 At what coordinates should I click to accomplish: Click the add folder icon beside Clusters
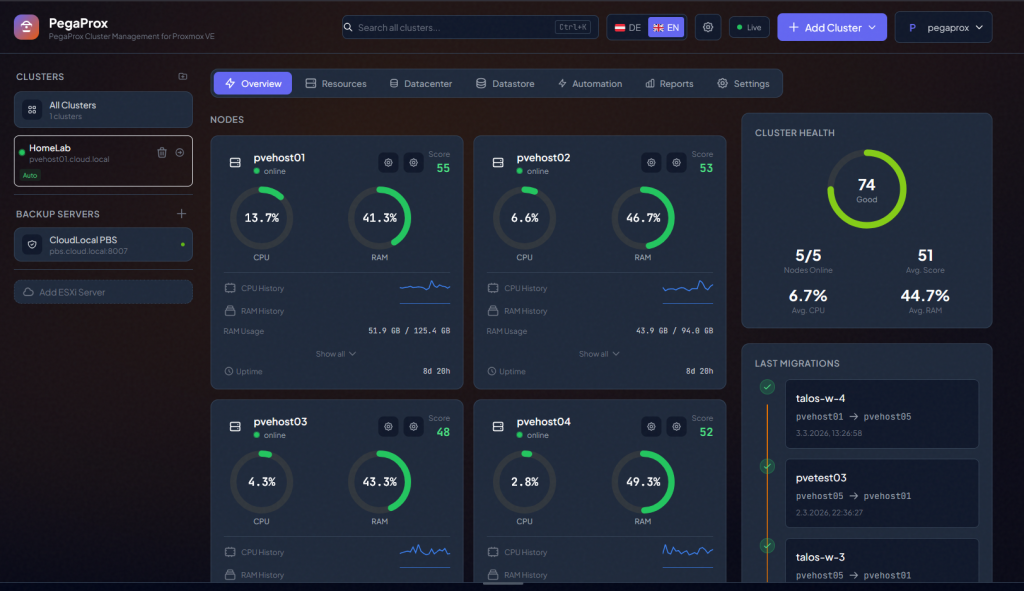tap(182, 77)
